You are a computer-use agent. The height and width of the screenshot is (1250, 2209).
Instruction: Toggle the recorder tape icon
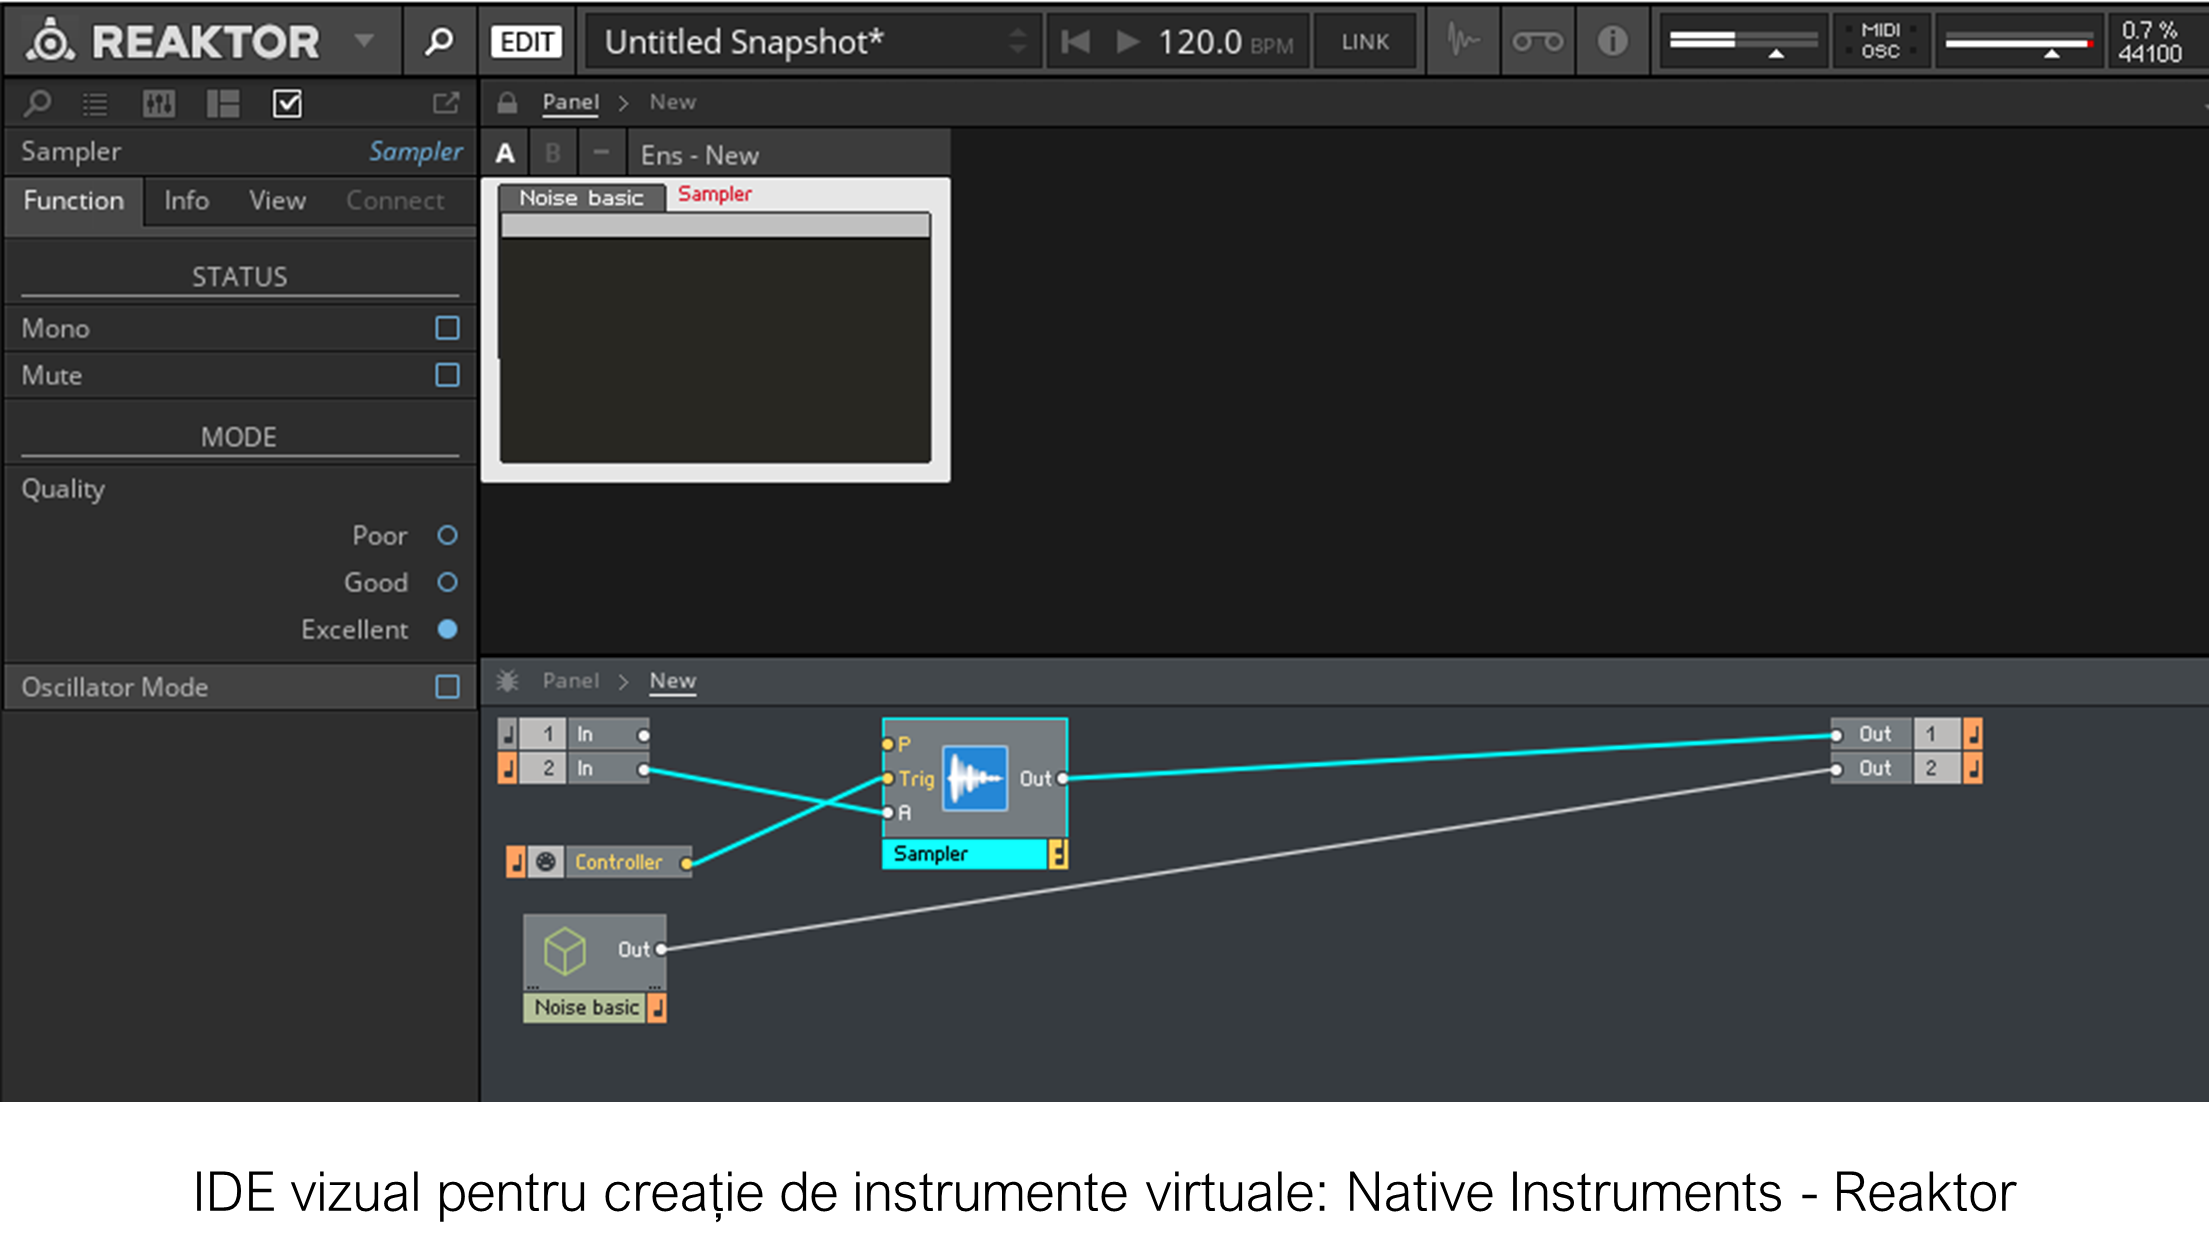1537,41
